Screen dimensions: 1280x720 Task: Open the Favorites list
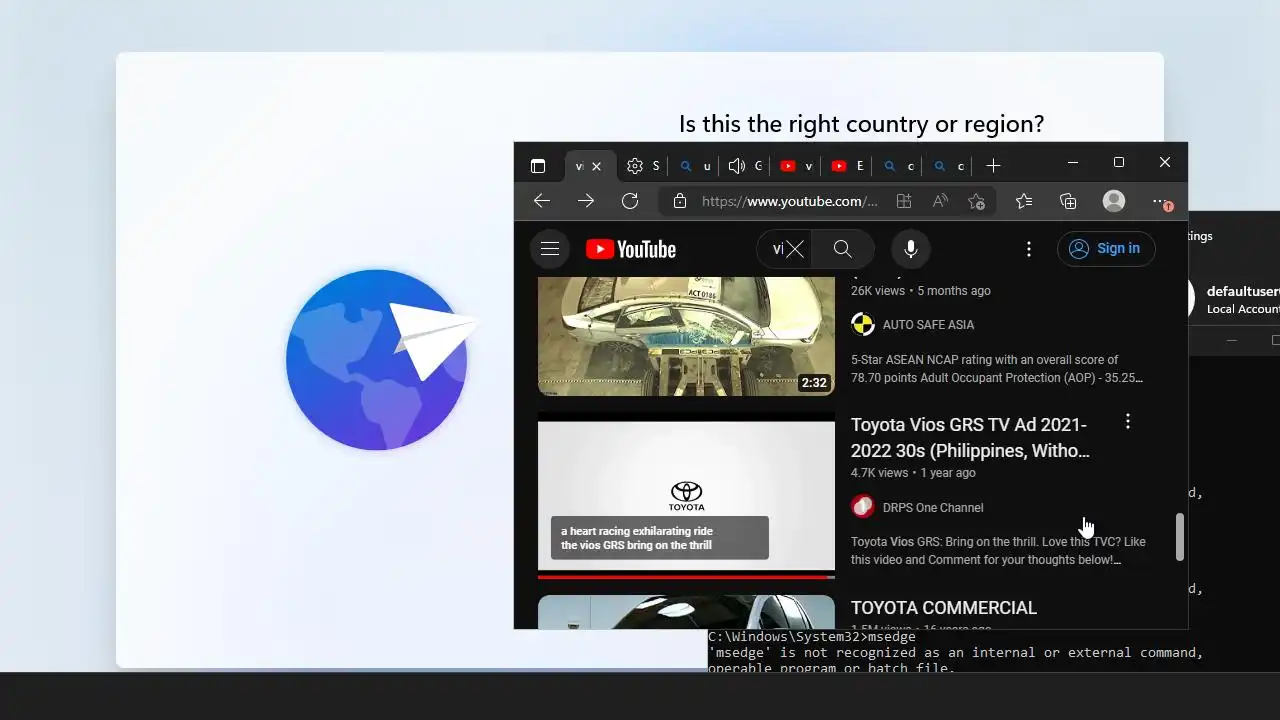click(1024, 201)
